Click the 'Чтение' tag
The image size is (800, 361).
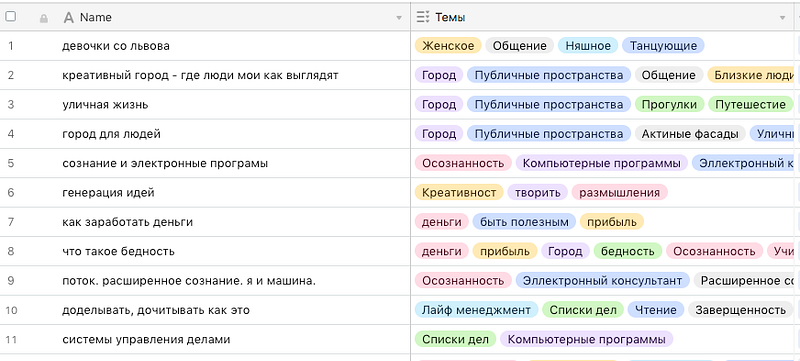(656, 310)
